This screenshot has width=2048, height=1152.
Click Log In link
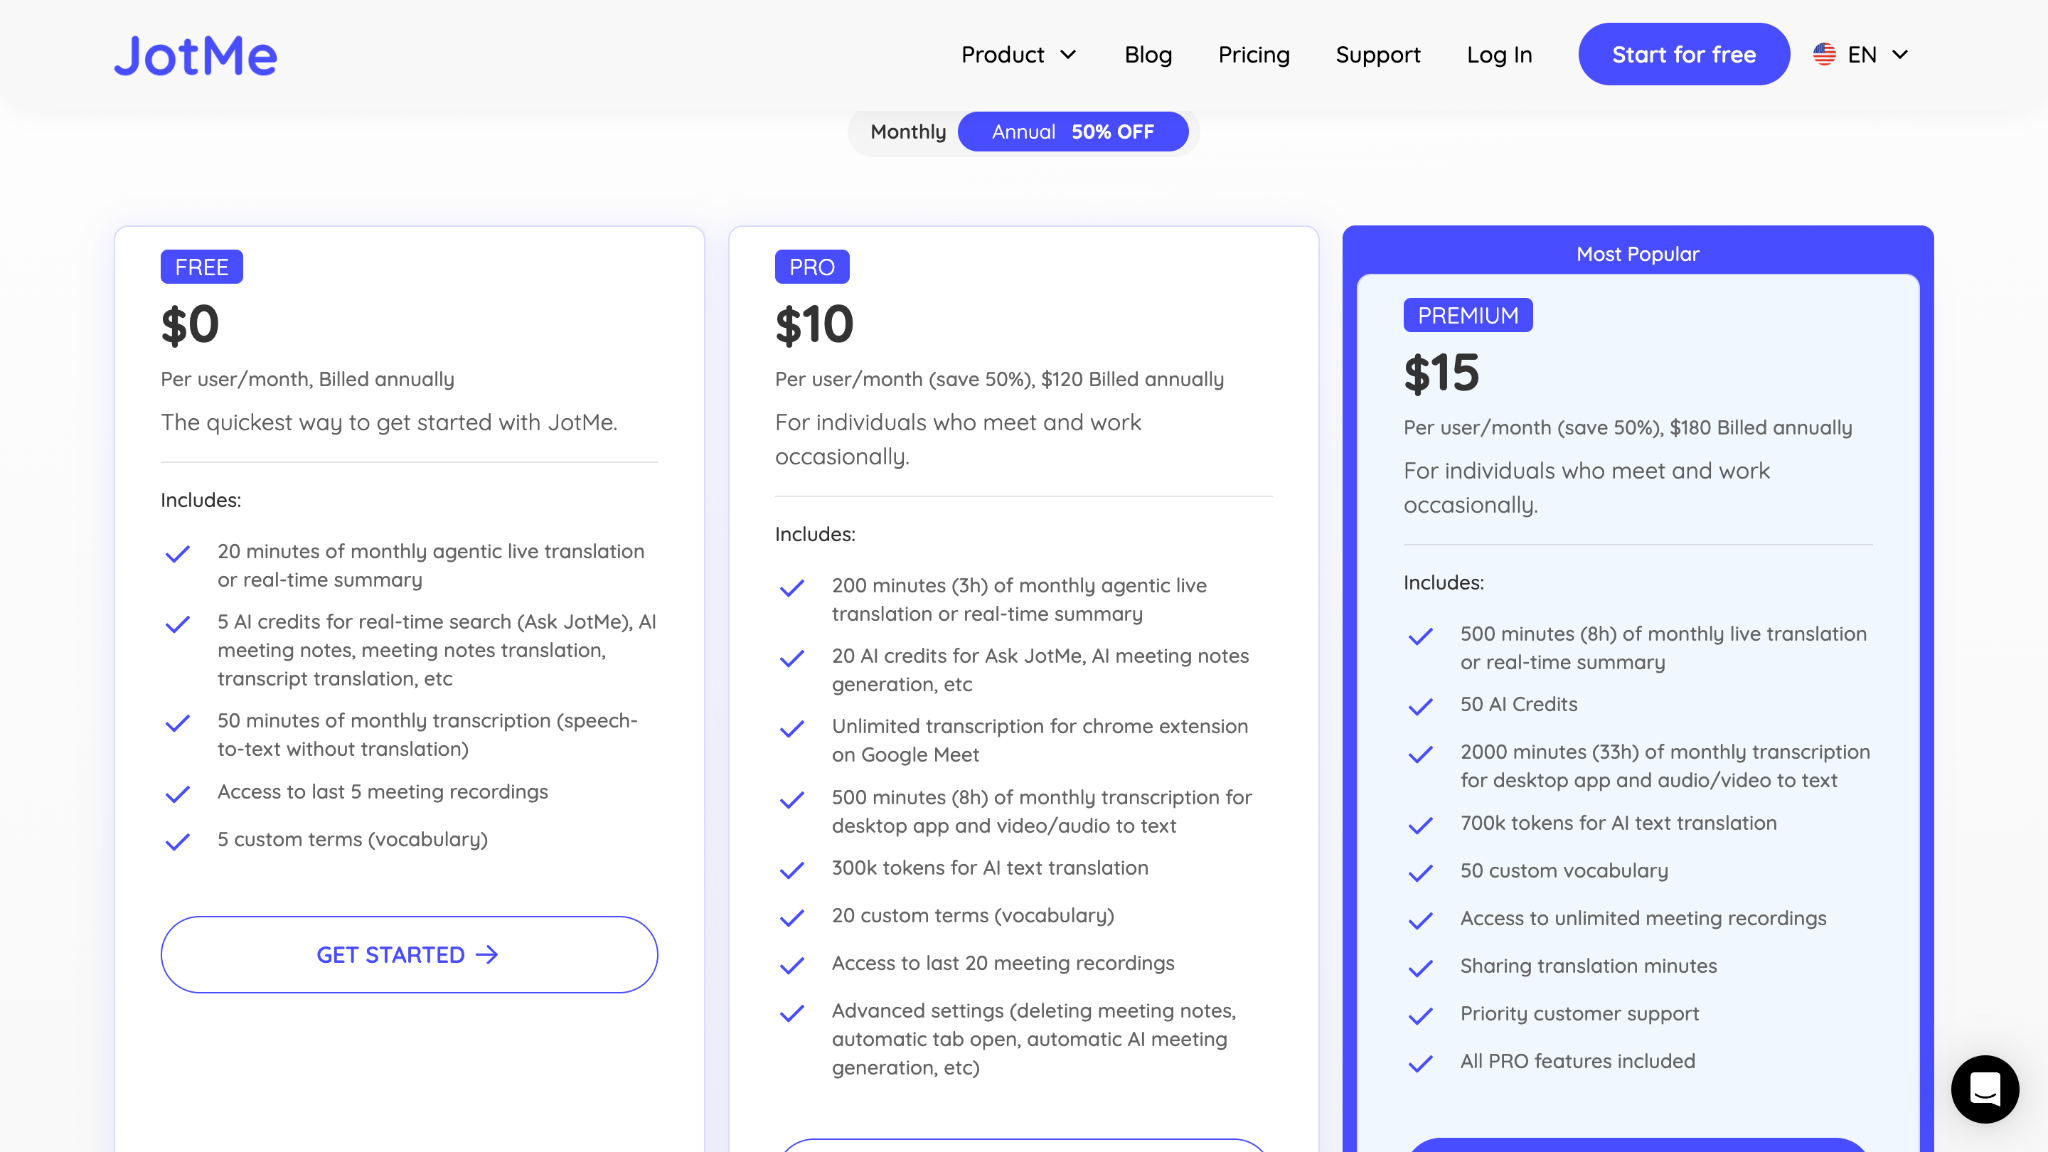pyautogui.click(x=1499, y=55)
